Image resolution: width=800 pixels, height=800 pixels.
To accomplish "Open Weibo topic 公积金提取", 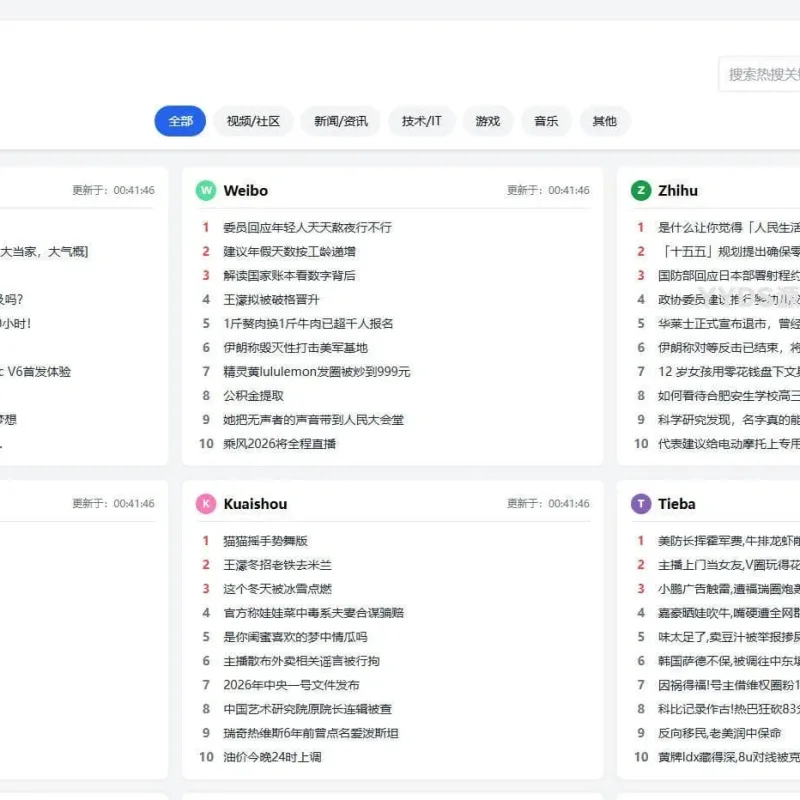I will coord(253,395).
